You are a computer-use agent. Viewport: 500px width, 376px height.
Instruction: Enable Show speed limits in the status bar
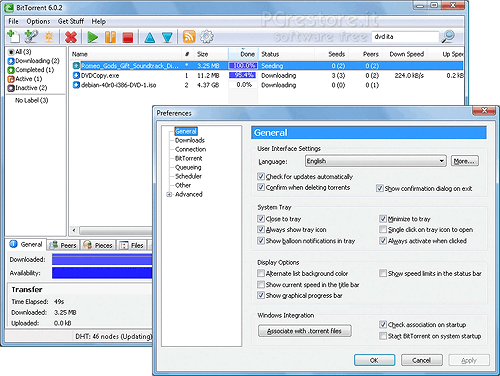tap(383, 273)
